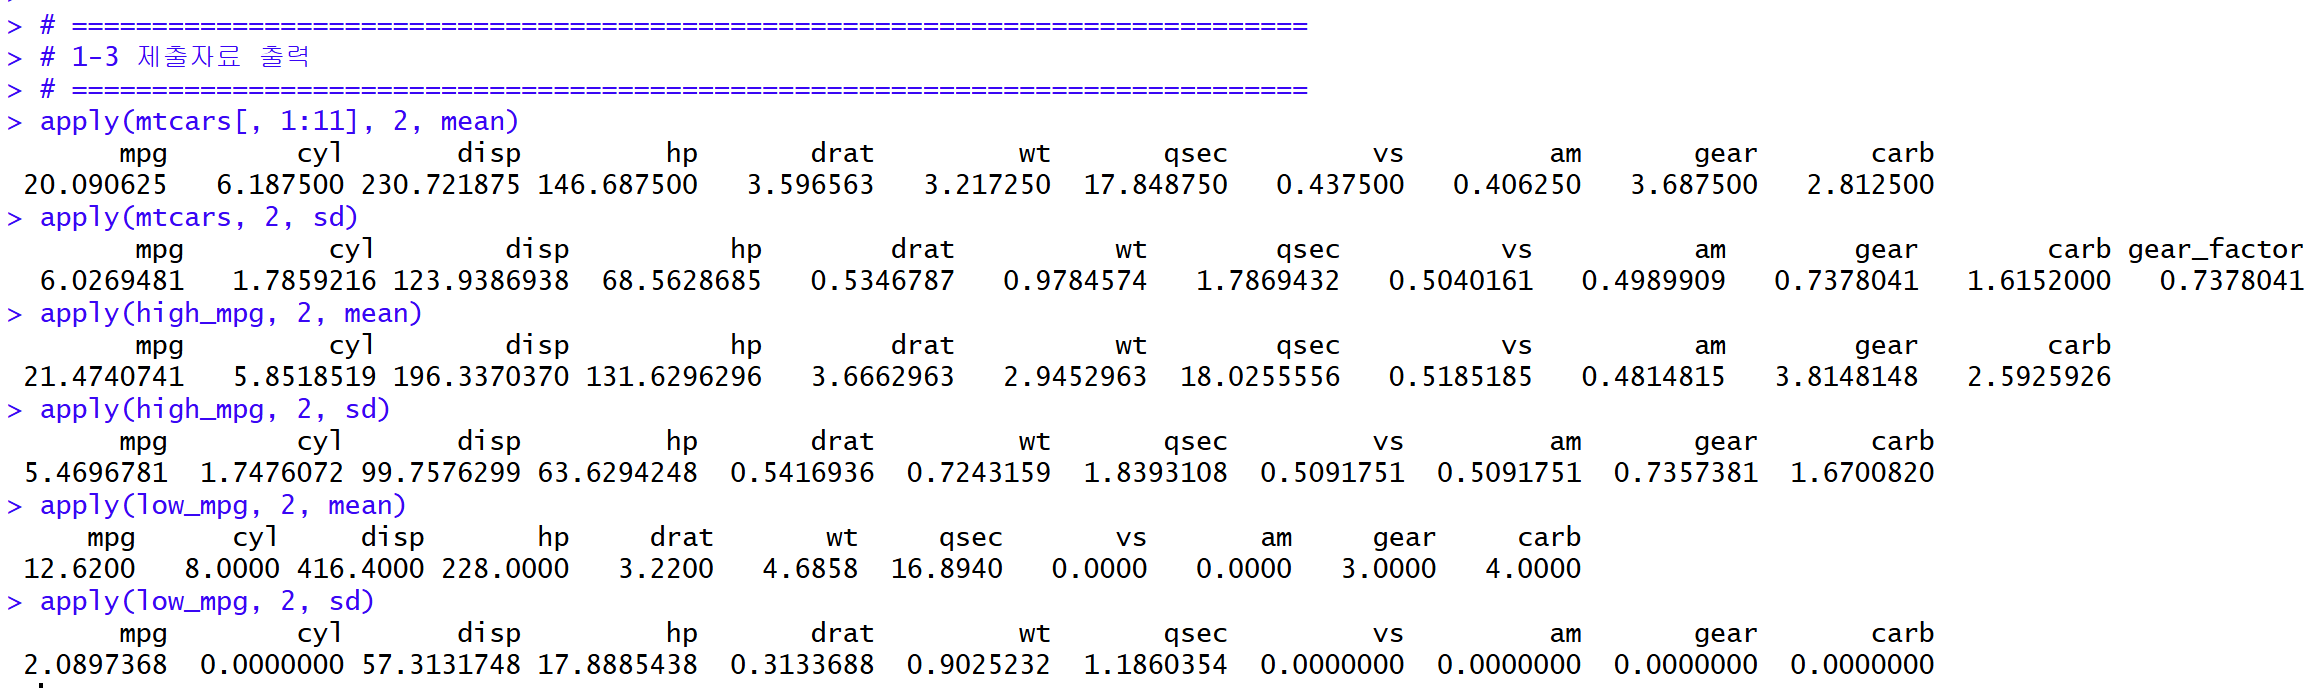Click the high_mpg sd value 0.7243159
2321x688 pixels.
tap(979, 473)
